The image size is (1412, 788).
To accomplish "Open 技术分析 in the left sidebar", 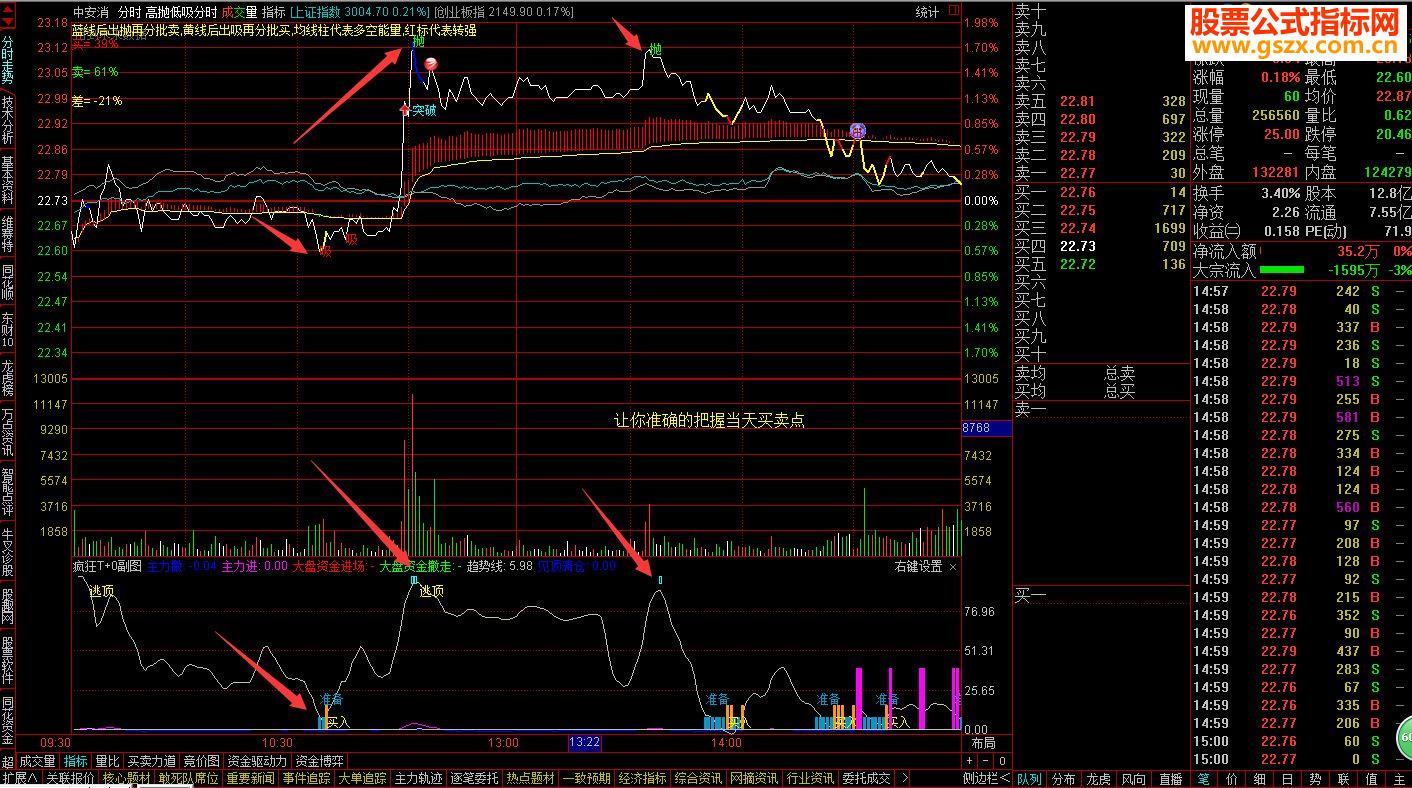I will tap(8, 121).
